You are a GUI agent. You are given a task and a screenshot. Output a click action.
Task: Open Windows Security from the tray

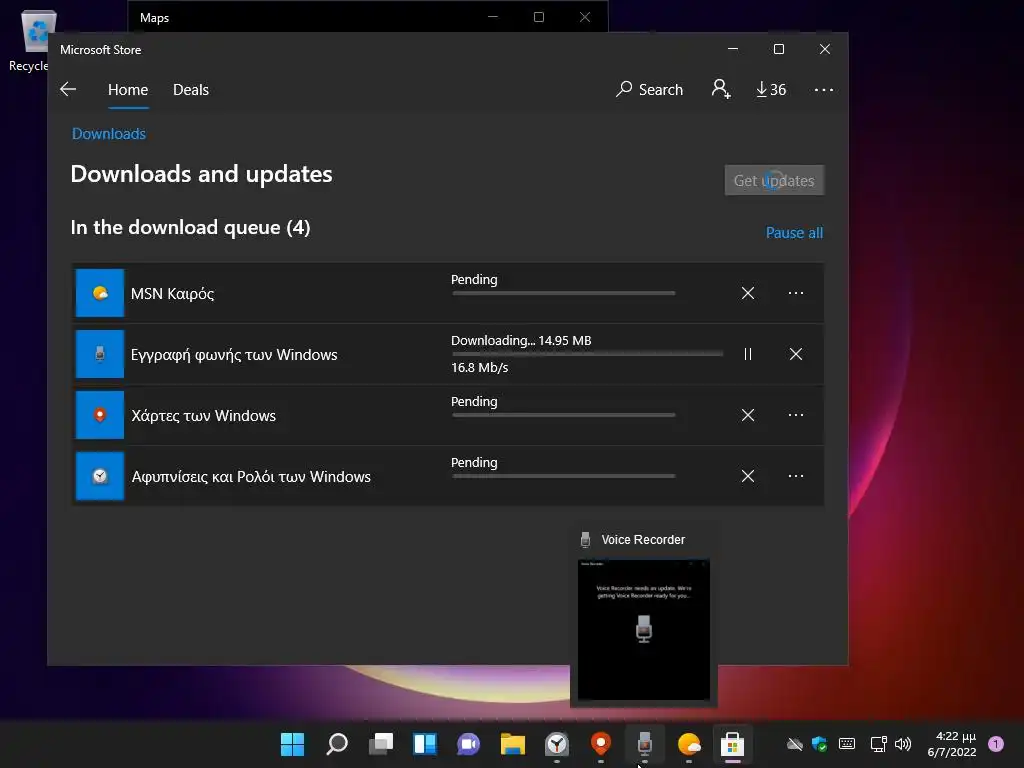pyautogui.click(x=820, y=744)
